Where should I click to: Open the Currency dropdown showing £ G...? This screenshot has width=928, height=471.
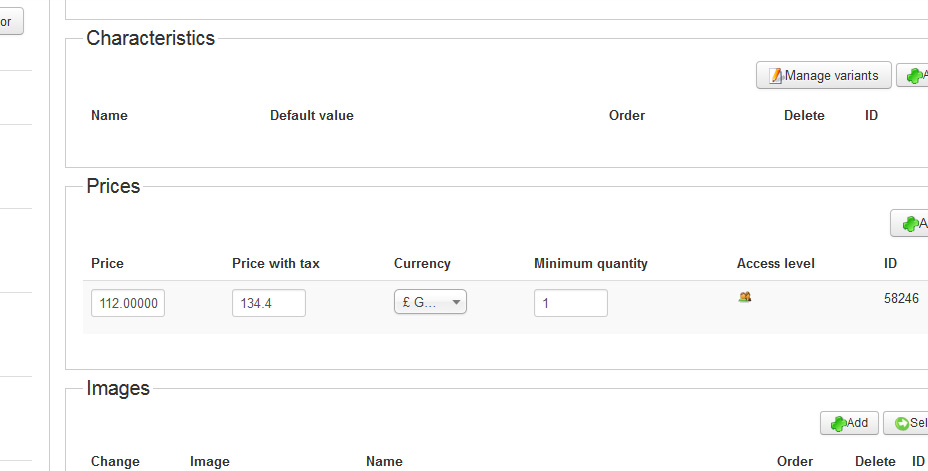tap(430, 302)
